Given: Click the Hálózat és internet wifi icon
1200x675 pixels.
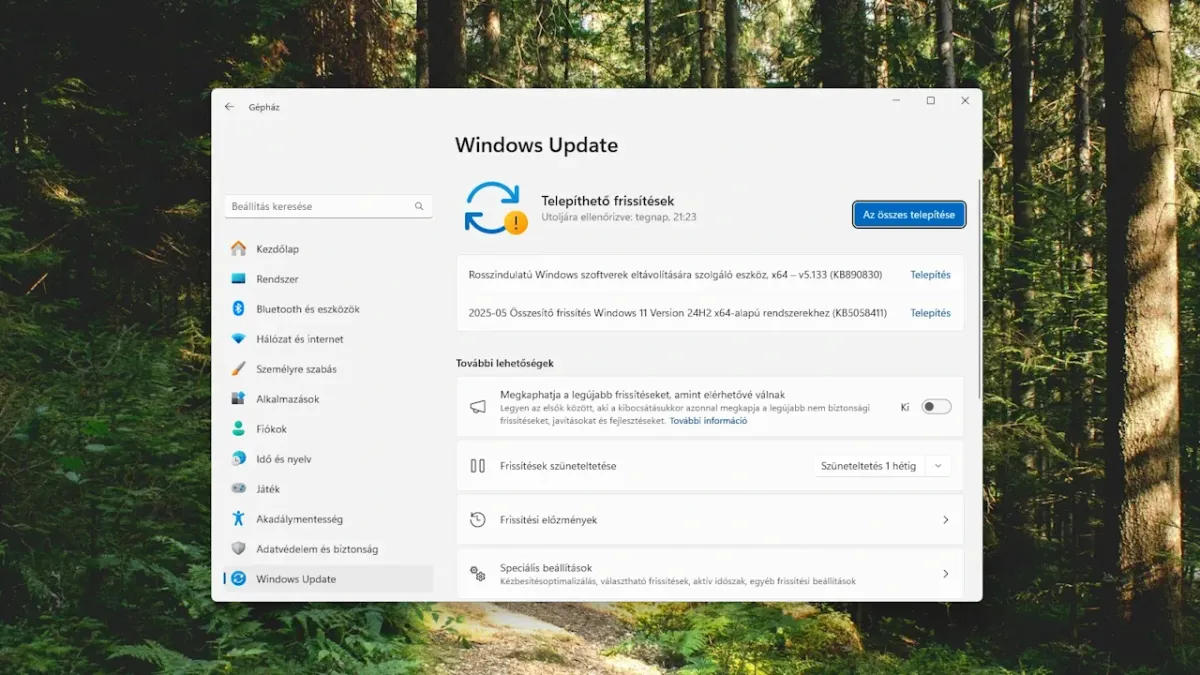Looking at the screenshot, I should 238,339.
